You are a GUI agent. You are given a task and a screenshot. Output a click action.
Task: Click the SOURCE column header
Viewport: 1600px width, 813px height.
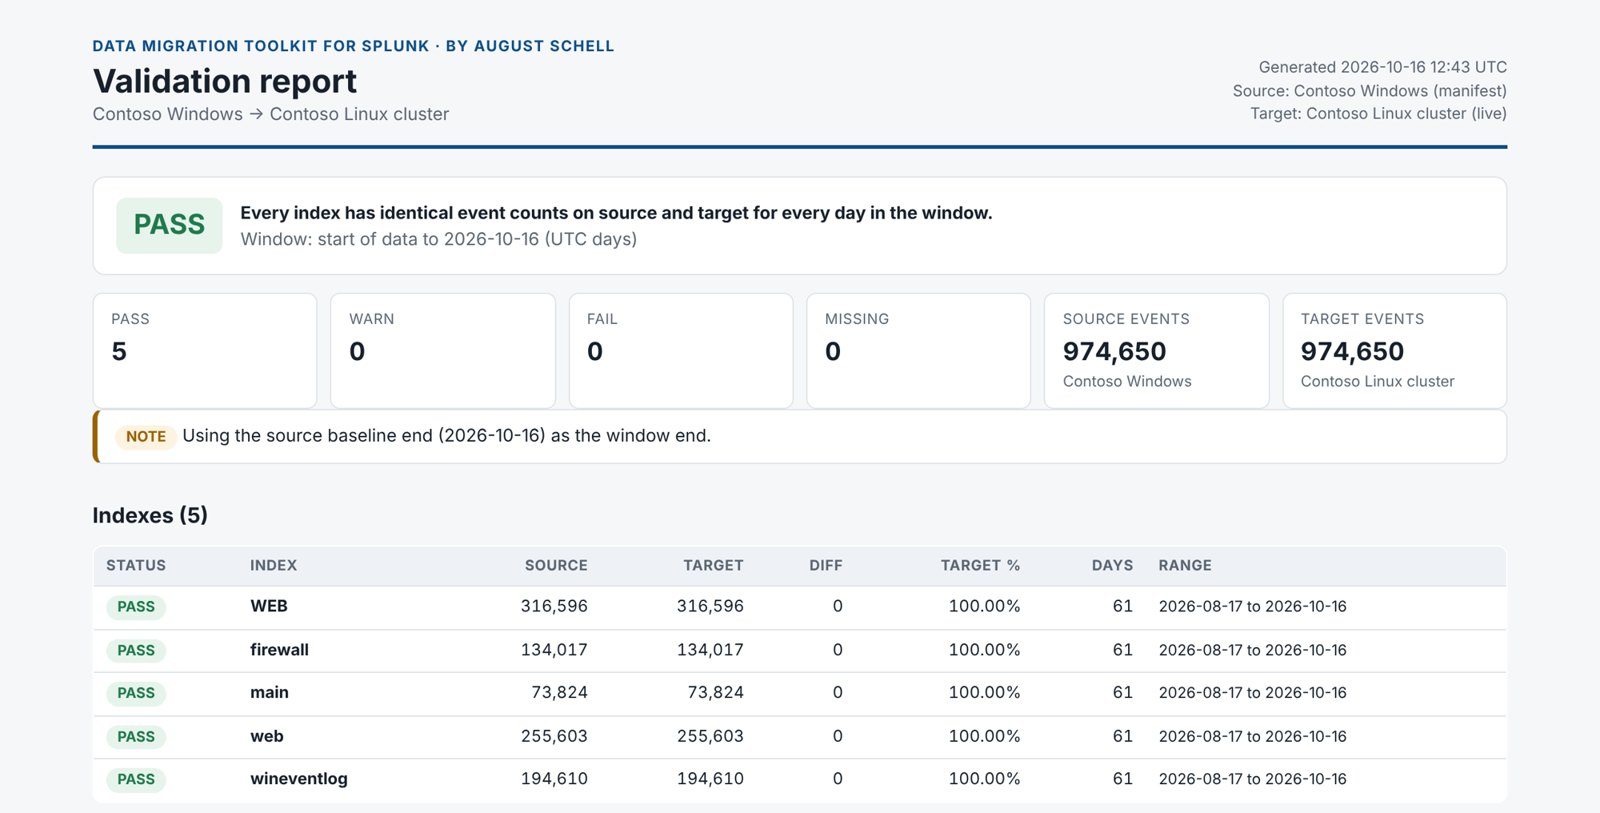pyautogui.click(x=556, y=565)
